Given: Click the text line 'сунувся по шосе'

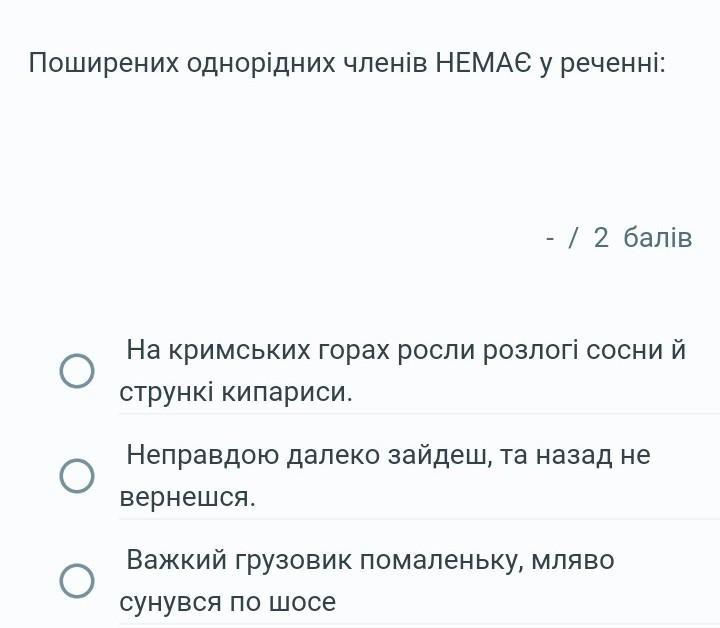Looking at the screenshot, I should click(x=228, y=602).
